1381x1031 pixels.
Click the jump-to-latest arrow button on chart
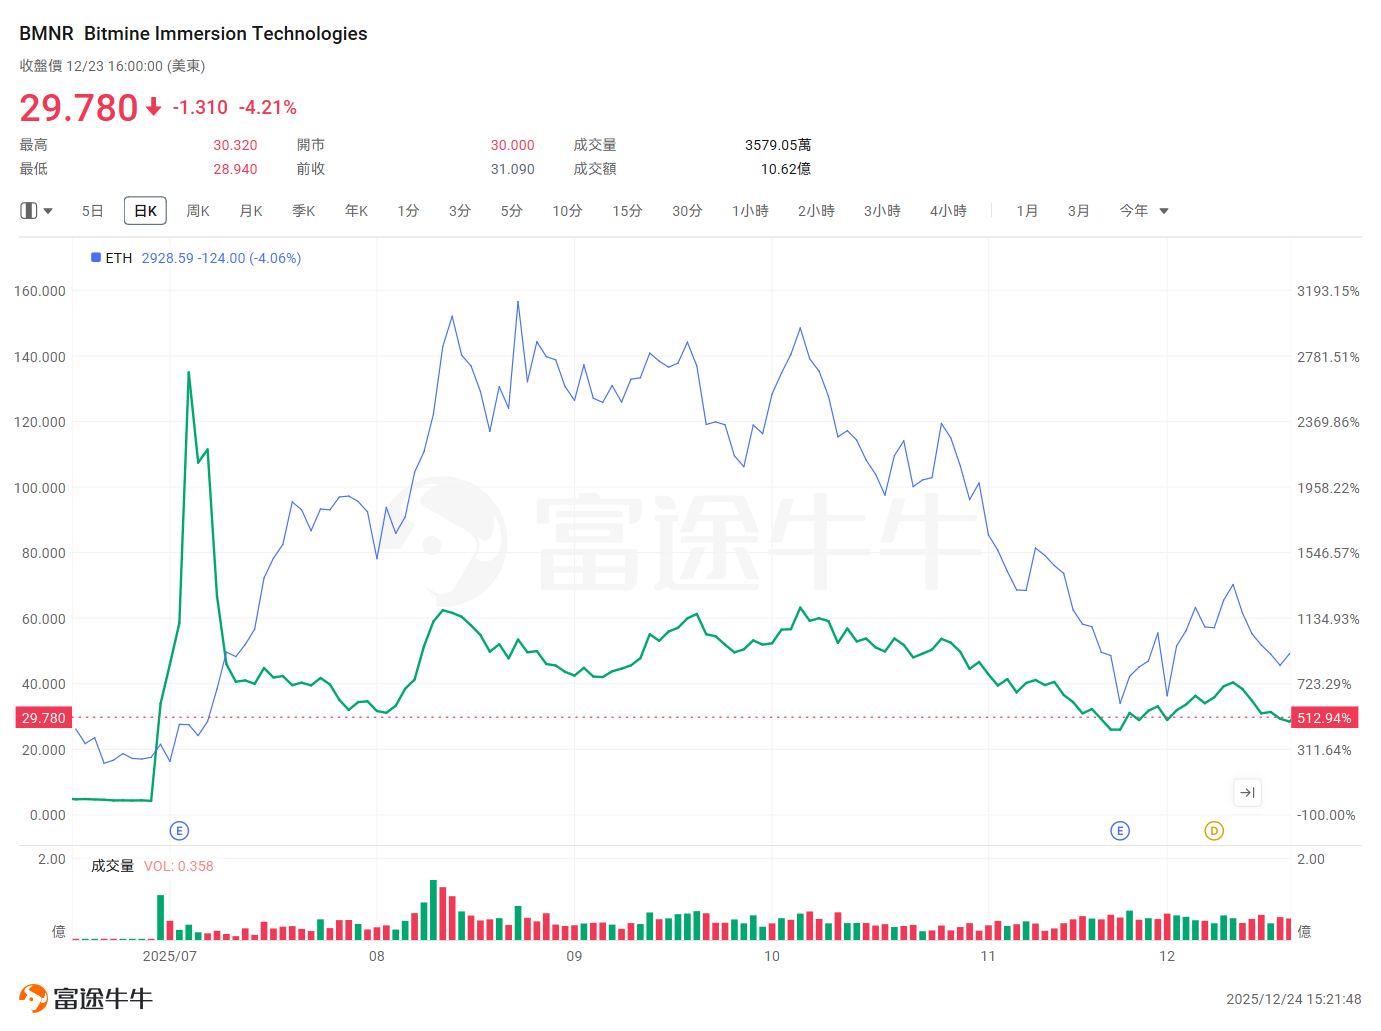1247,792
